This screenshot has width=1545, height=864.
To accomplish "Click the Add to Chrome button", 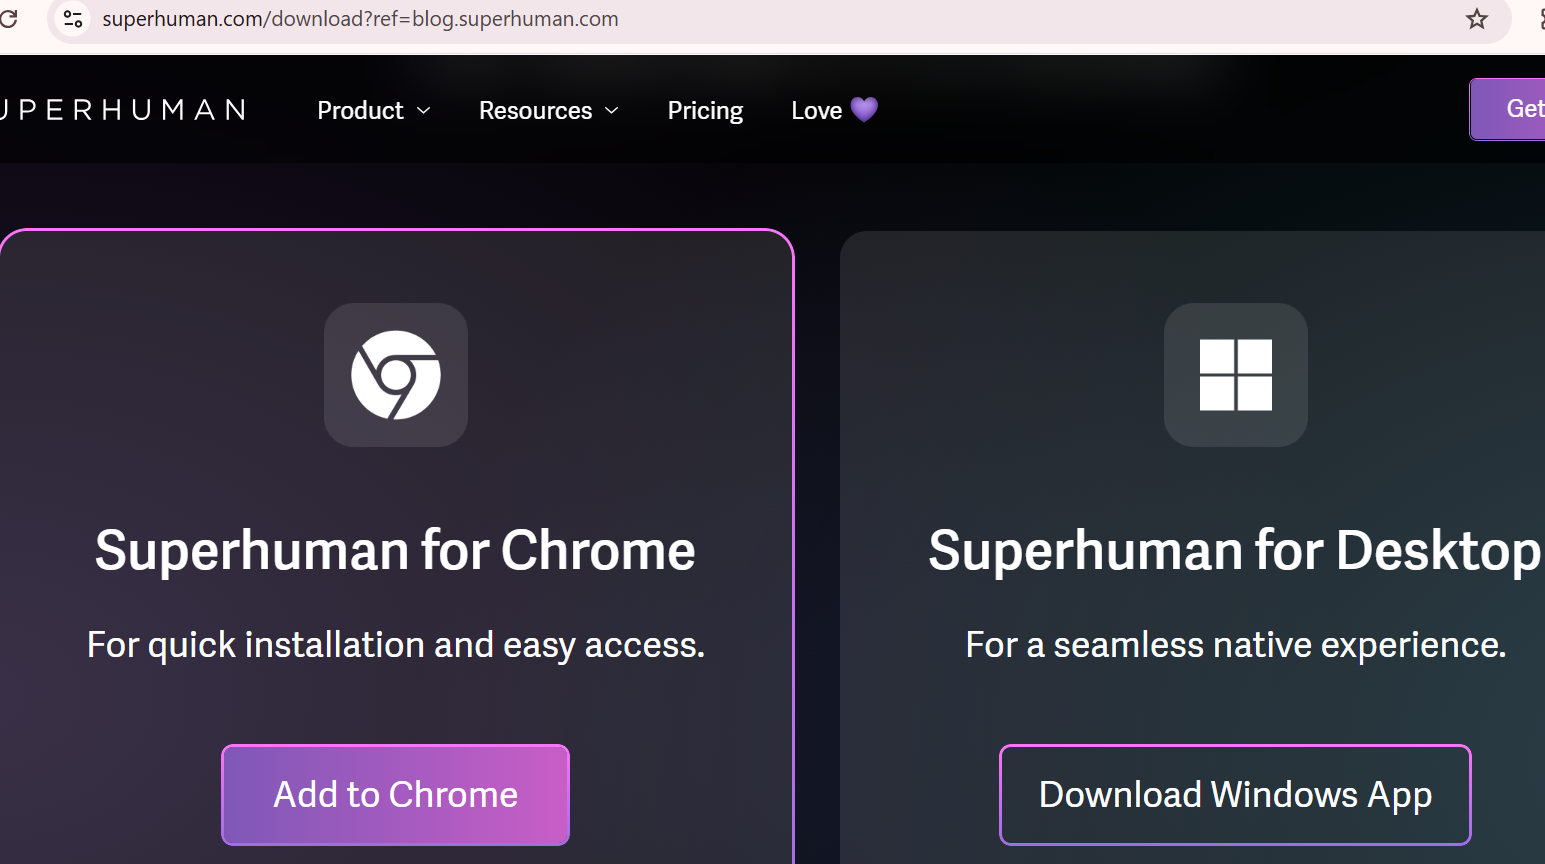I will click(396, 795).
